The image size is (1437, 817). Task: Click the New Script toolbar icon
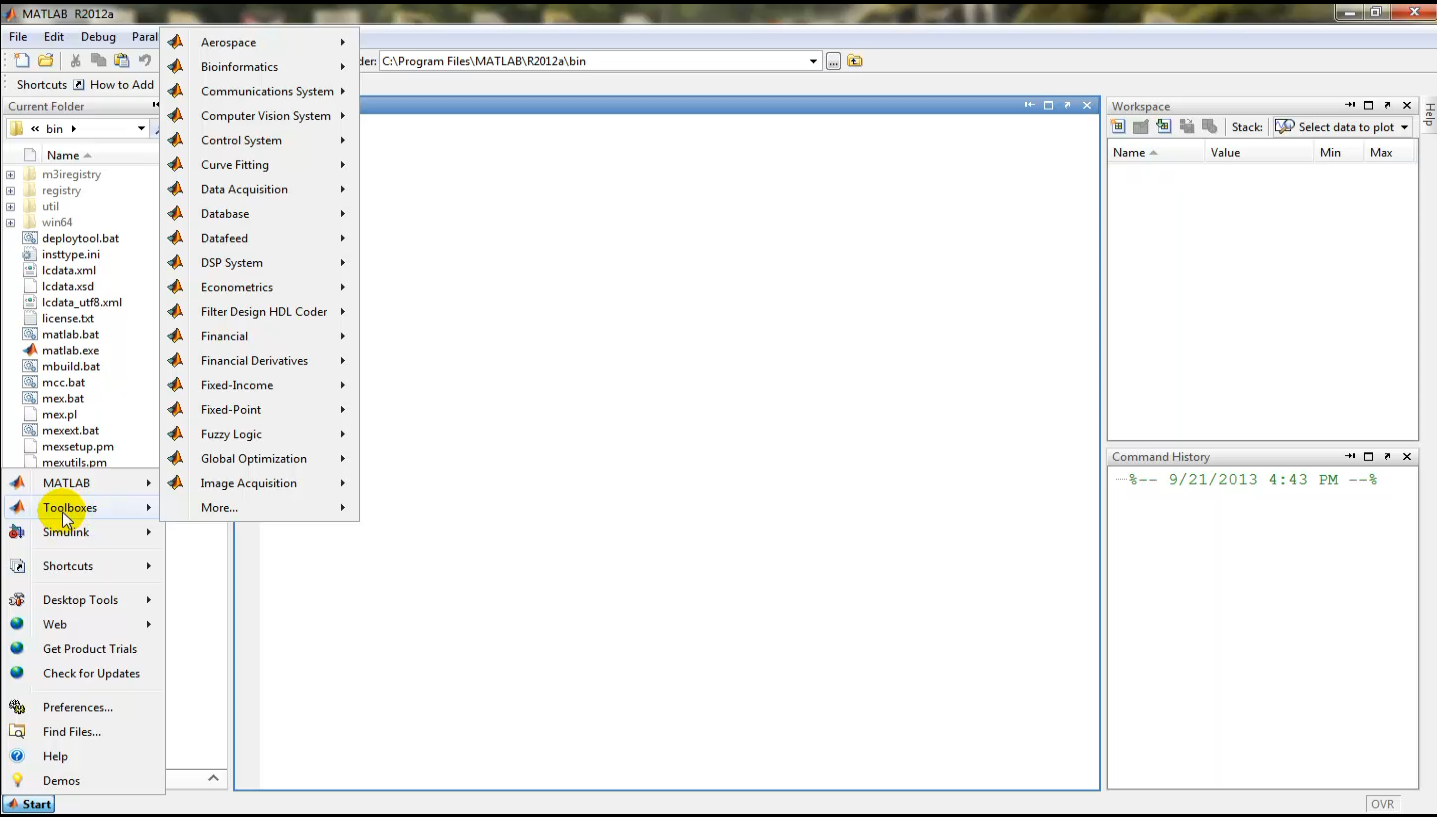coord(22,61)
